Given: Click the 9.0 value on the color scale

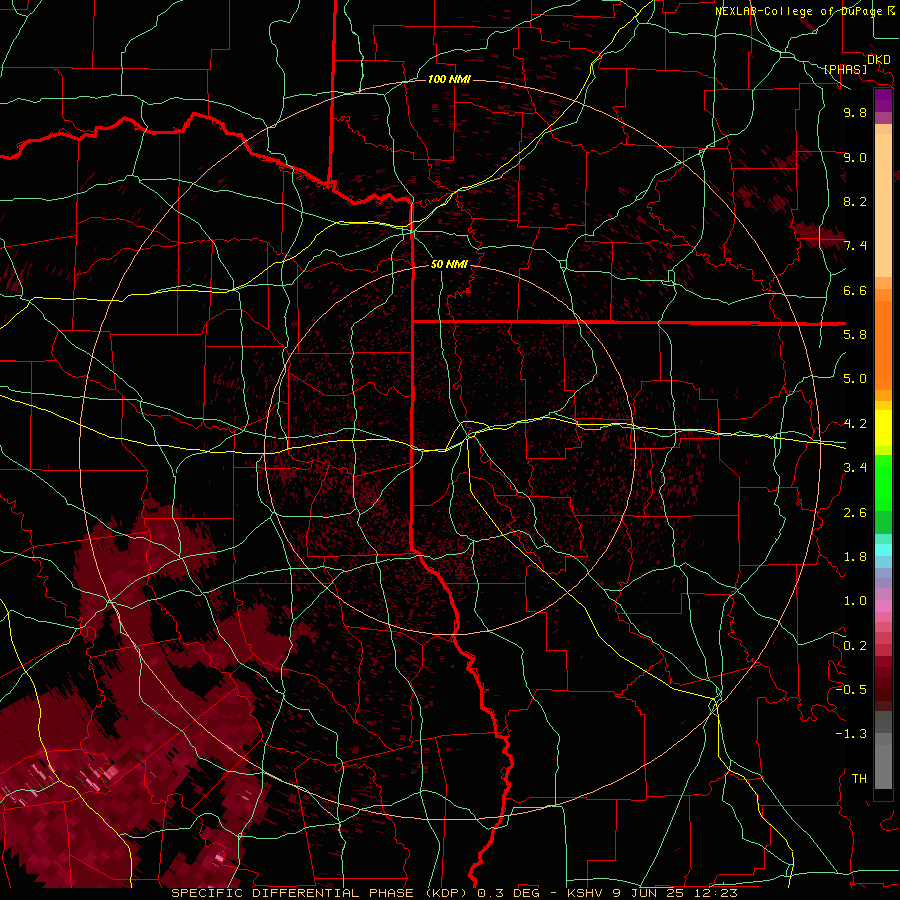Looking at the screenshot, I should click(x=855, y=157).
